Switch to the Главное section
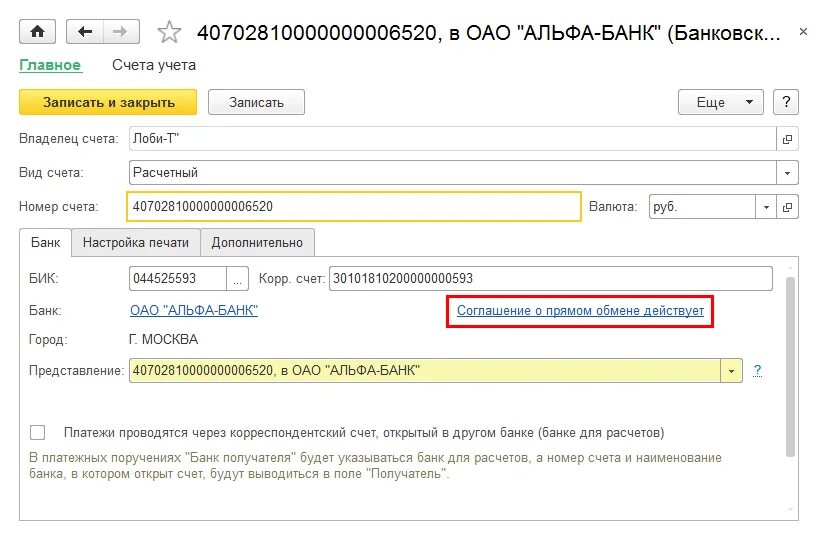This screenshot has height=535, width=825. 50,65
